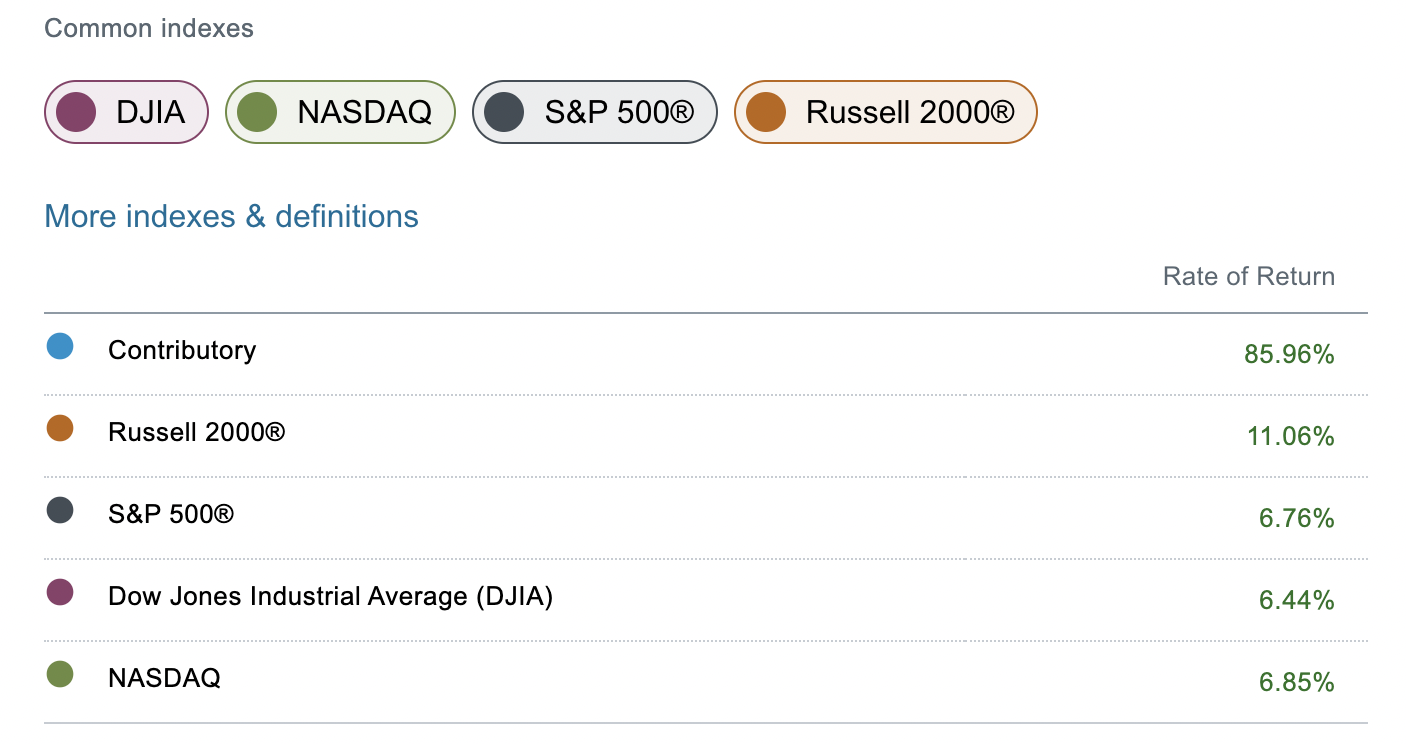Click the purple Dow Jones row legend dot
Screen dimensions: 1406x744
tap(60, 593)
